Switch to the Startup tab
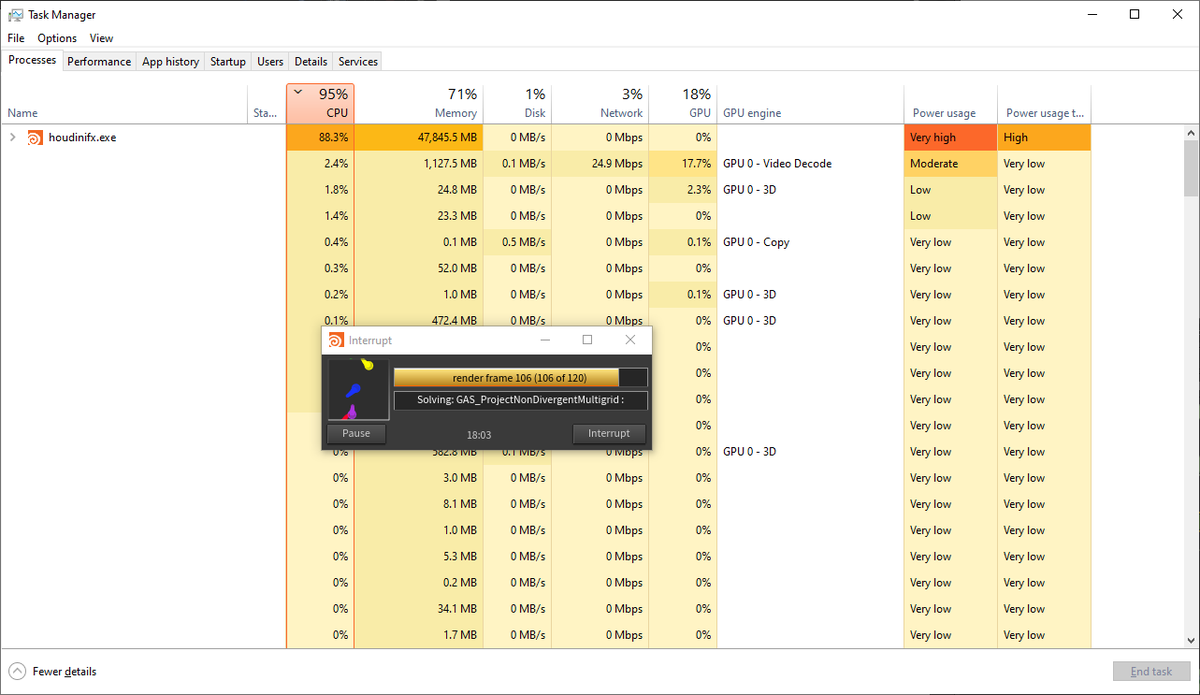 tap(228, 62)
